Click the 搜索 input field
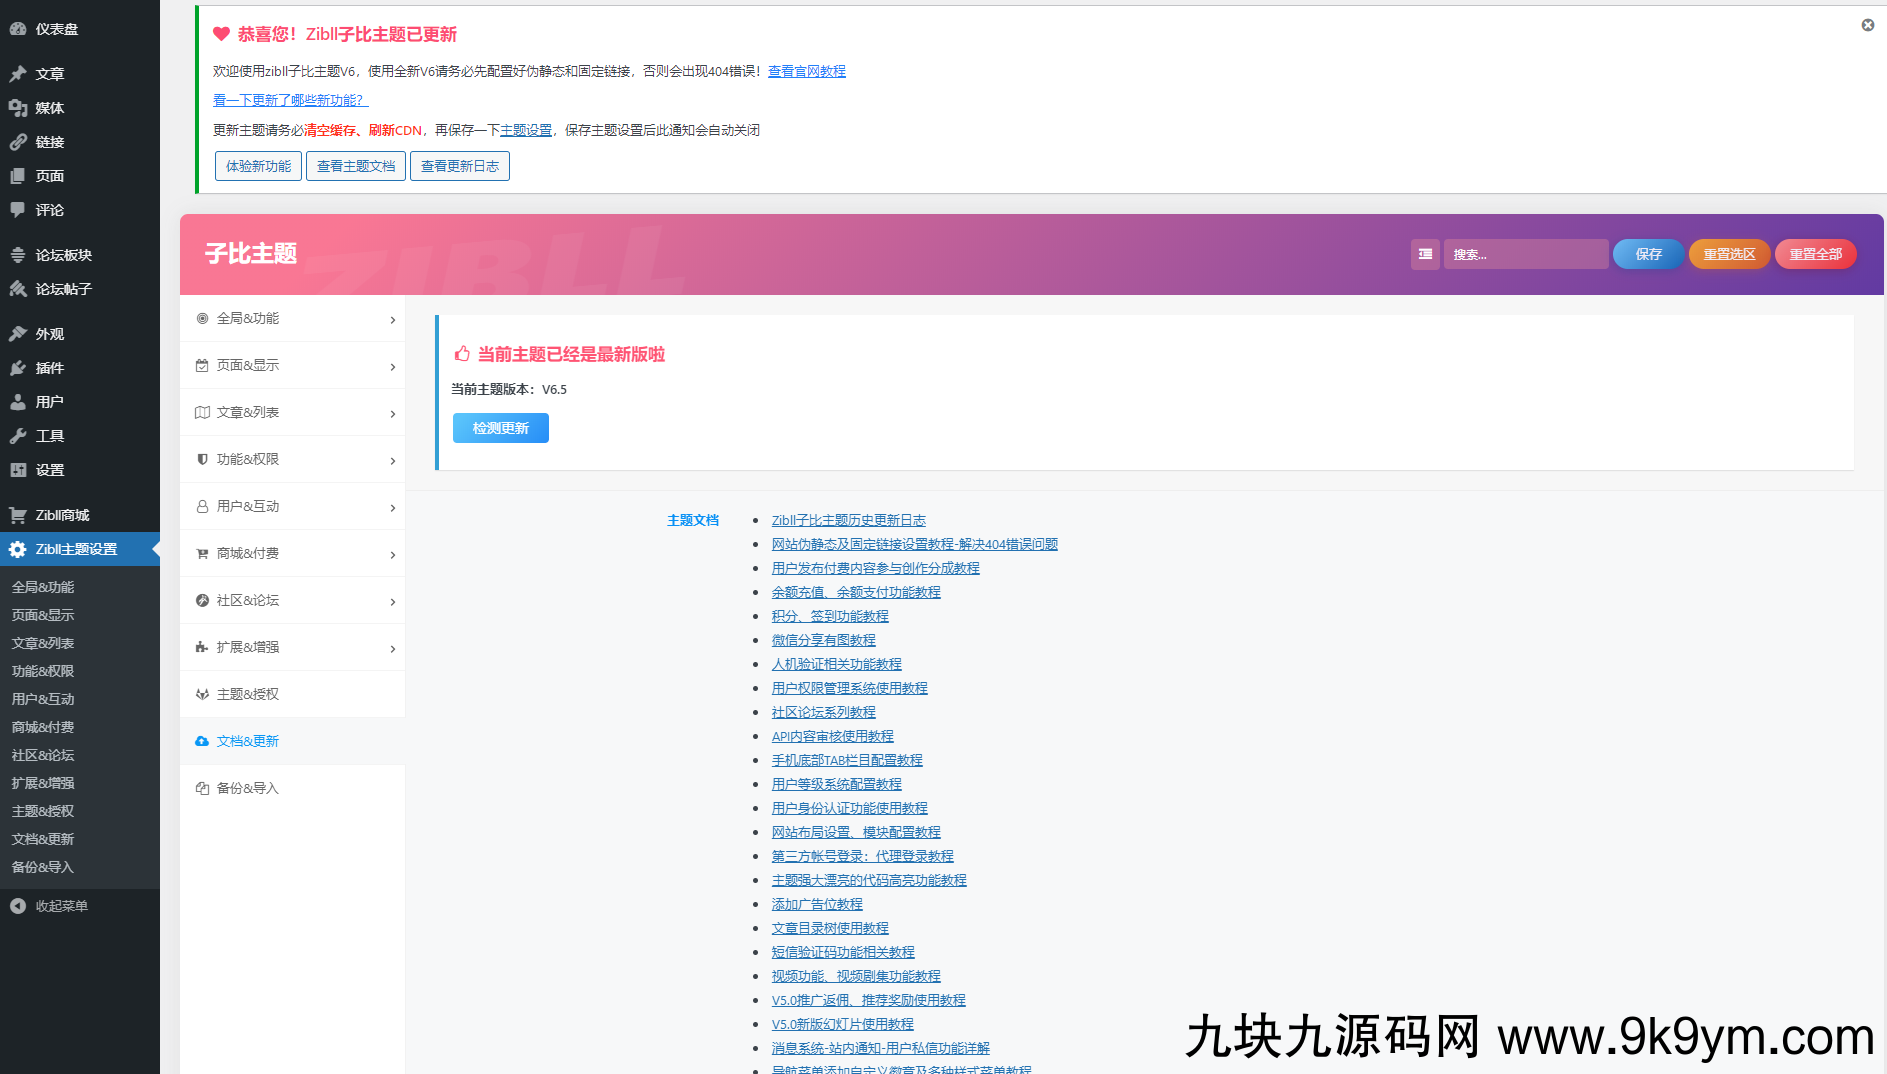The image size is (1887, 1074). 1525,254
